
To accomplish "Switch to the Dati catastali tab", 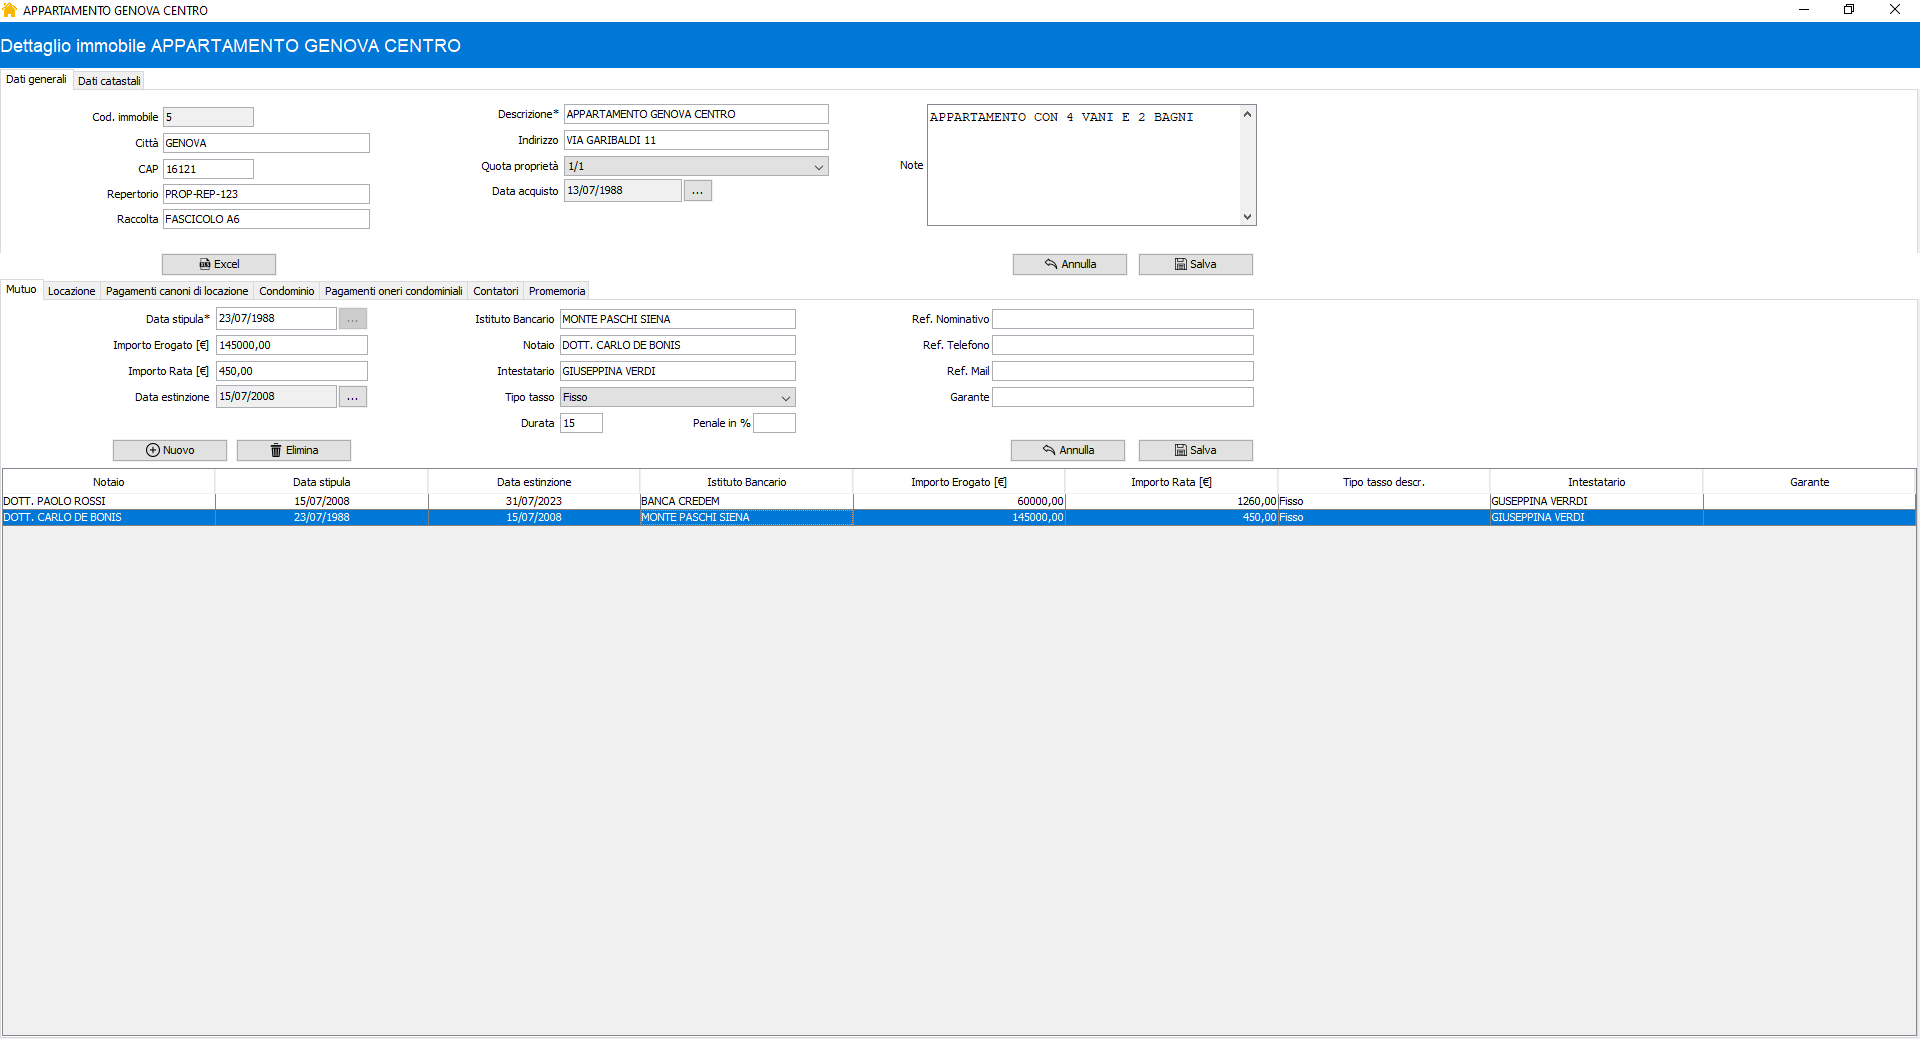I will click(x=109, y=81).
